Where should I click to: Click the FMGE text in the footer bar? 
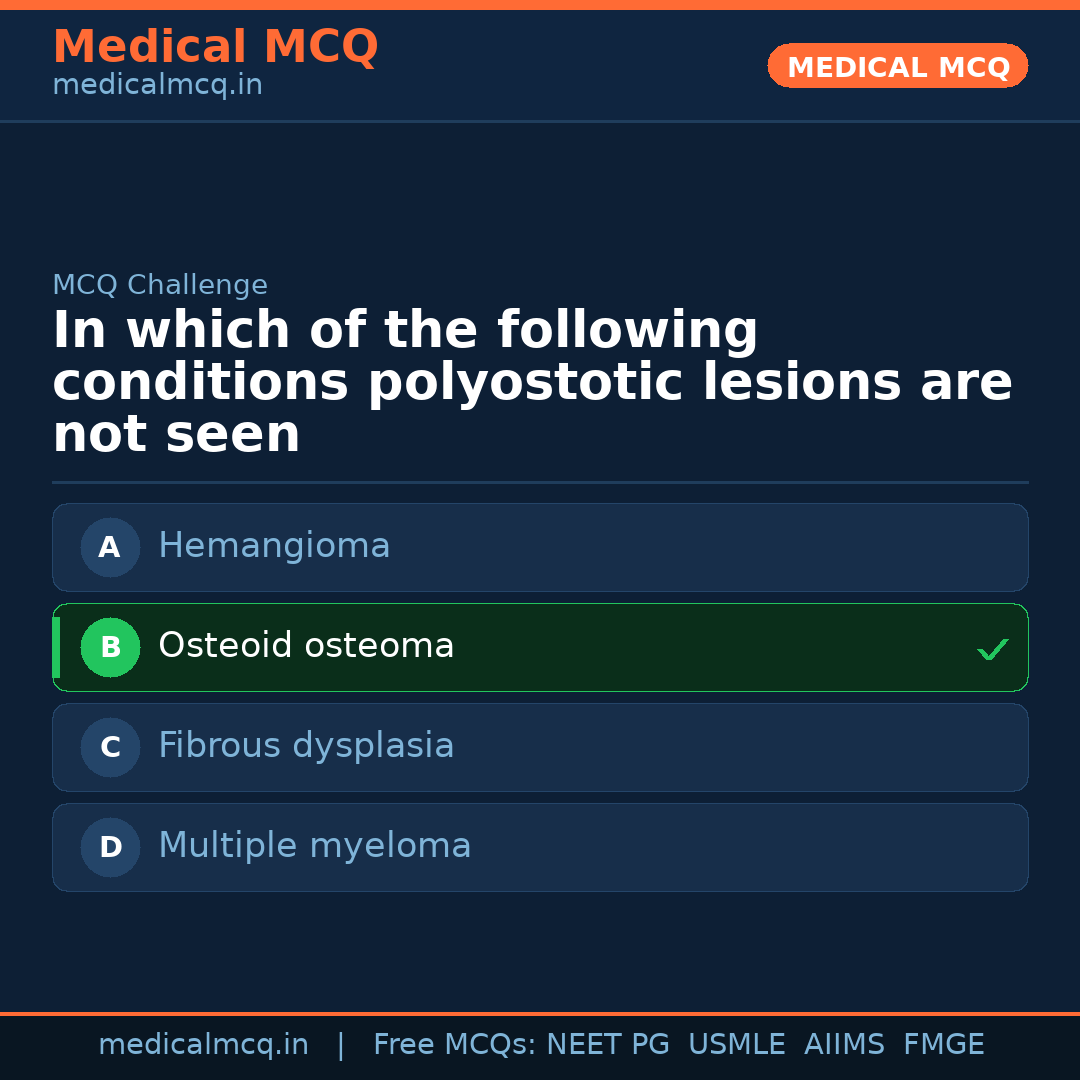tap(943, 1044)
